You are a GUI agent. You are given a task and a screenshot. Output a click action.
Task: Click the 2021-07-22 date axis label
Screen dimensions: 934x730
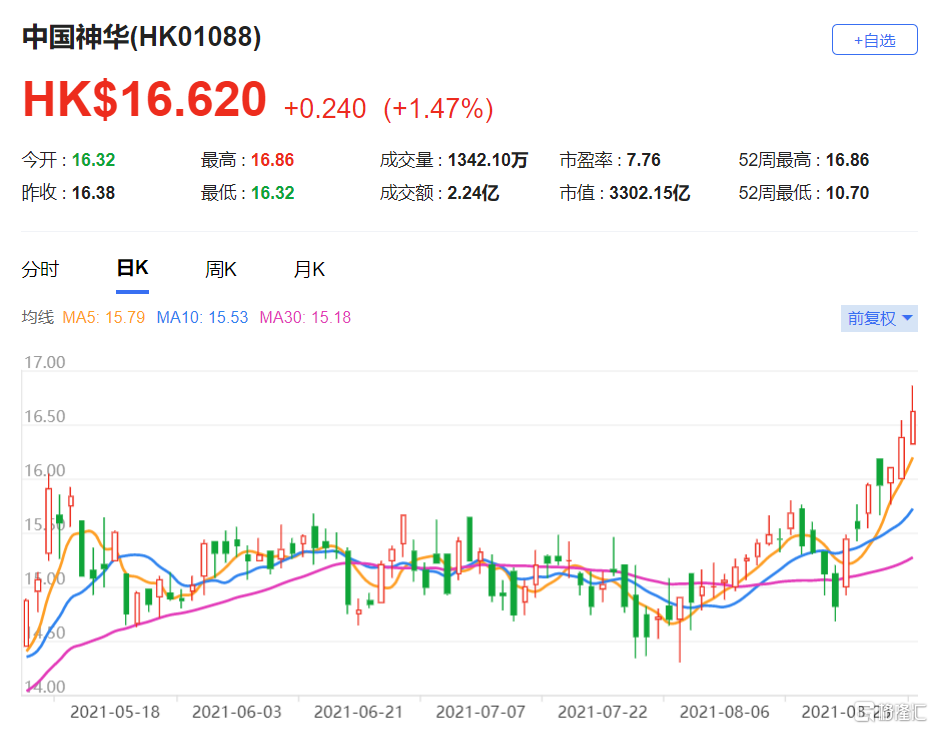point(602,712)
